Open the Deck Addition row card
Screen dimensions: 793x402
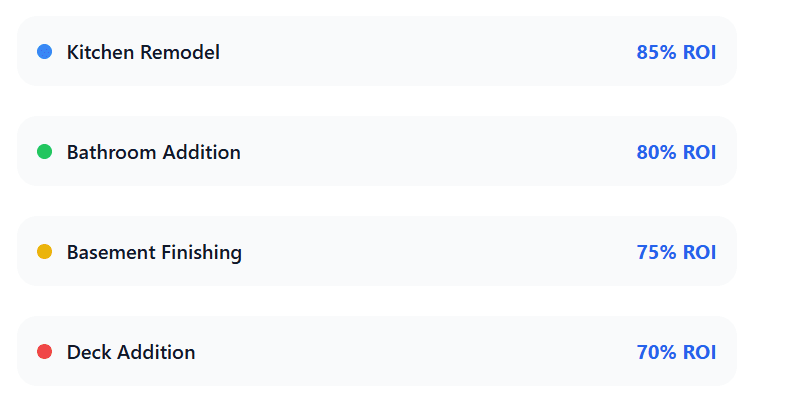pyautogui.click(x=377, y=351)
